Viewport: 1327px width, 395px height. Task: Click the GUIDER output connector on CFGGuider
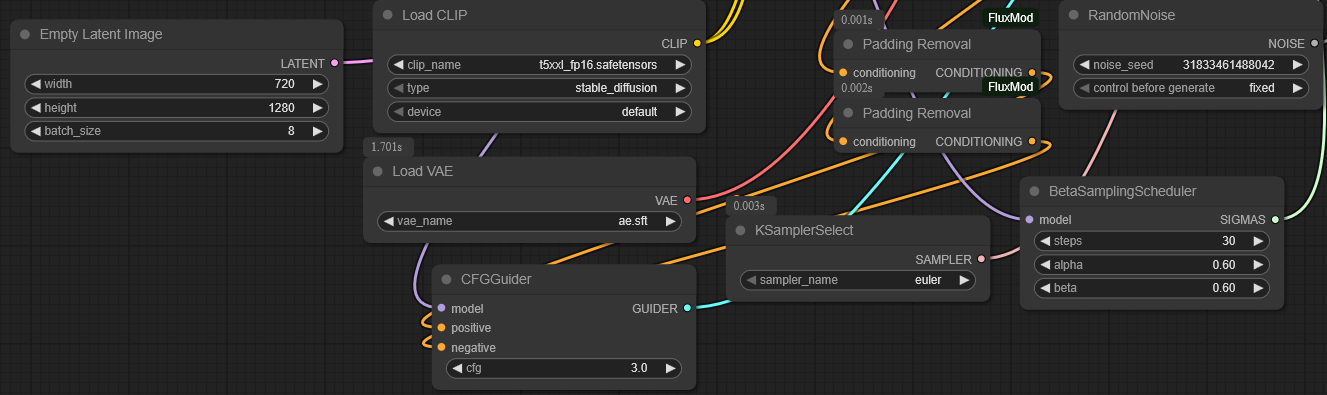pos(686,308)
